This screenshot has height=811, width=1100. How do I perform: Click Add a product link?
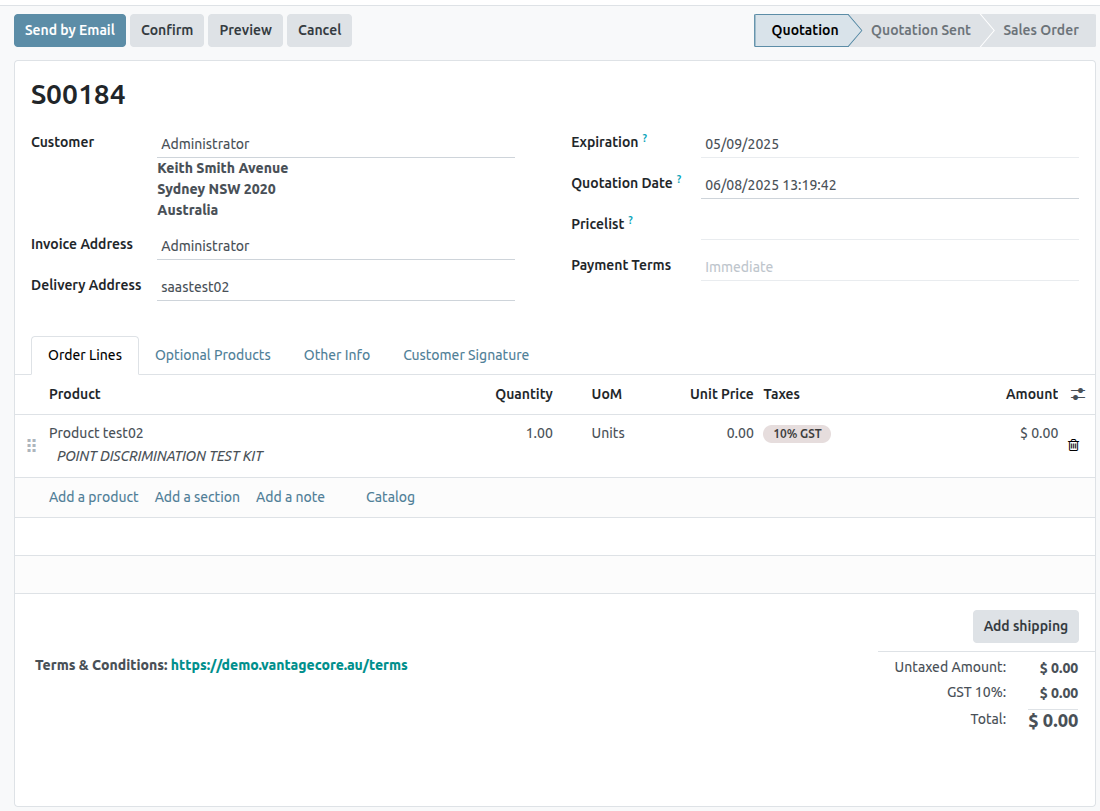point(93,497)
